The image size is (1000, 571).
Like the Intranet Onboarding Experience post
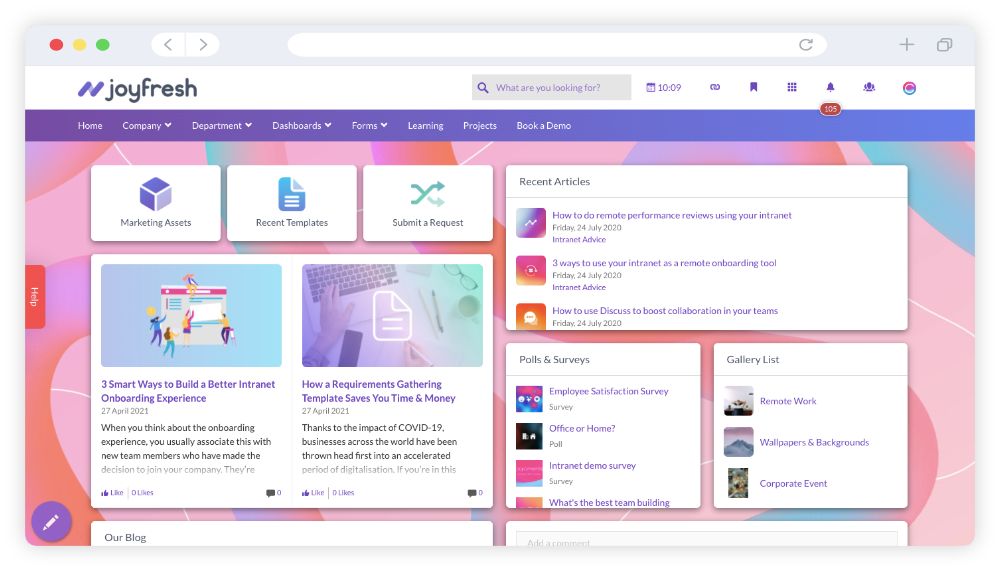(x=112, y=493)
